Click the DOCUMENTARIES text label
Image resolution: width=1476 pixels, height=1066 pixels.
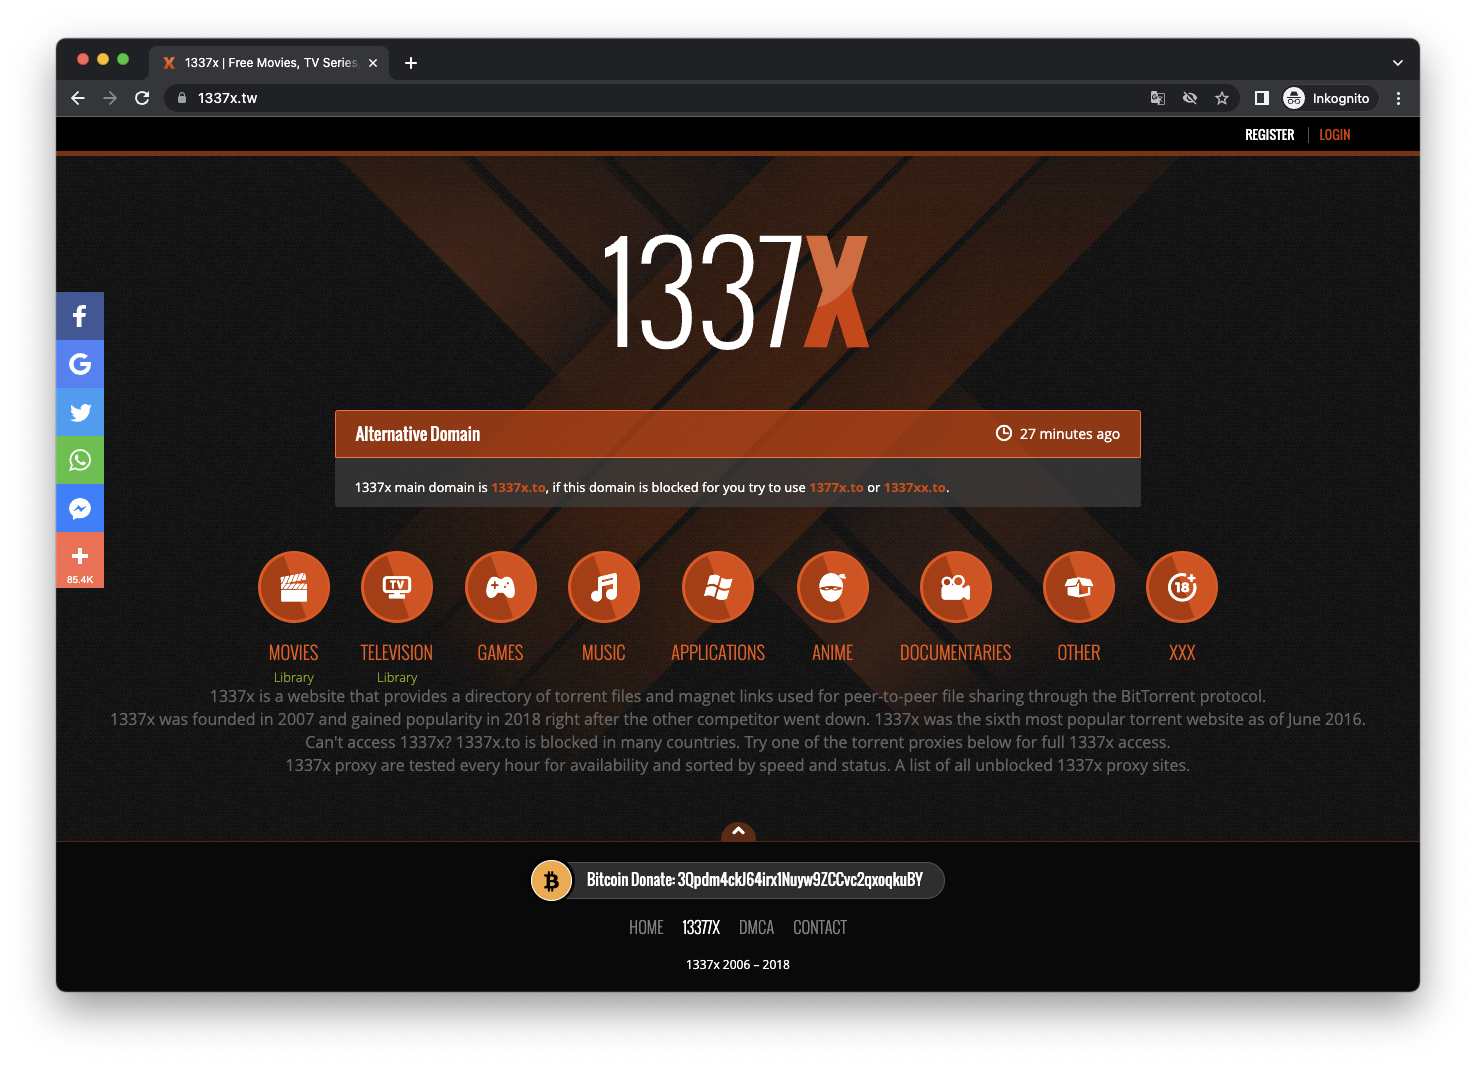pos(956,653)
